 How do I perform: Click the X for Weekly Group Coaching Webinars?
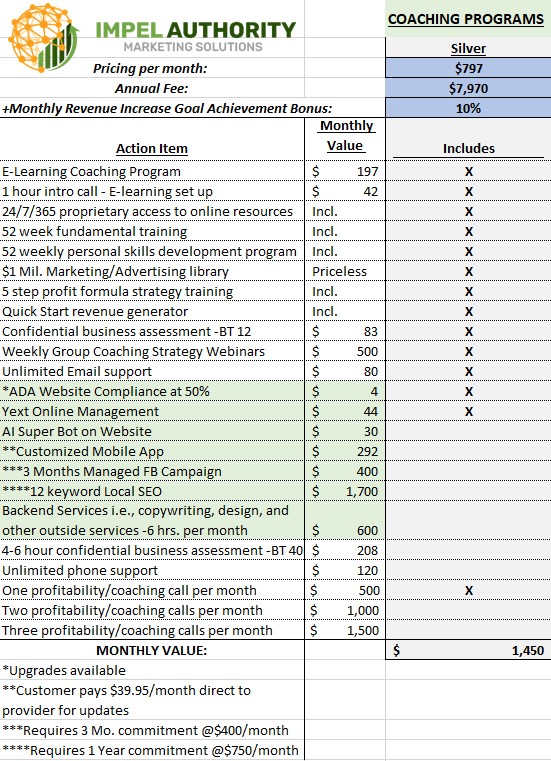[x=468, y=352]
